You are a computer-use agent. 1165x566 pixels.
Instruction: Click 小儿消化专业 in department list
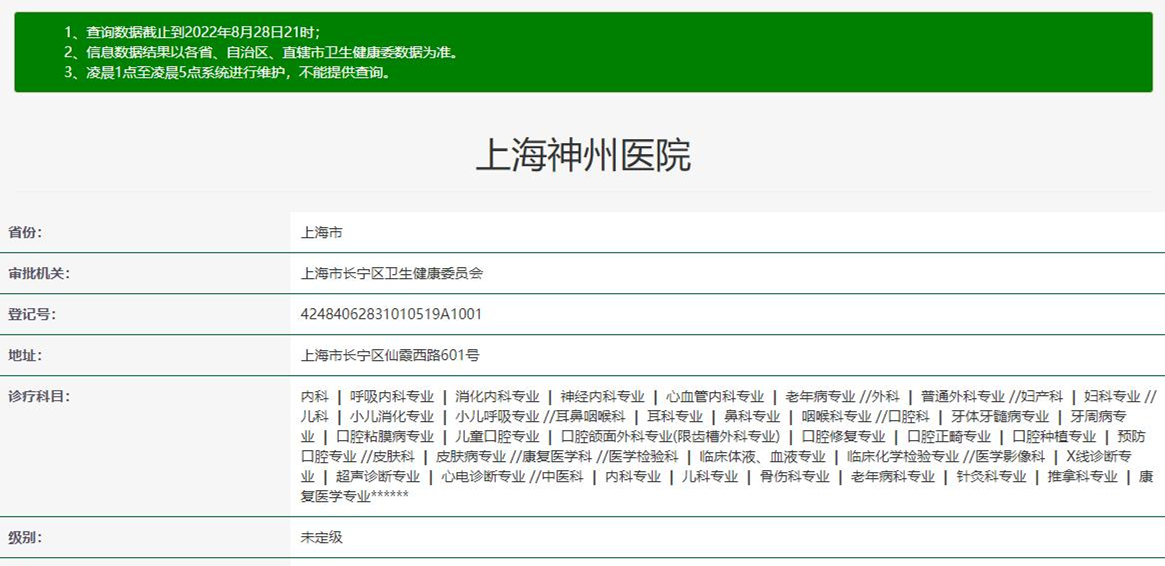coord(392,416)
